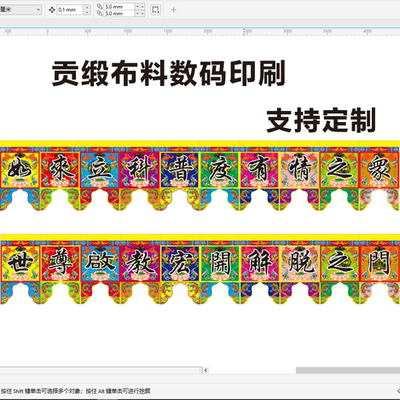This screenshot has width=400, height=400.
Task: Click the horizontal duplicate distance icon
Action: [100, 6]
